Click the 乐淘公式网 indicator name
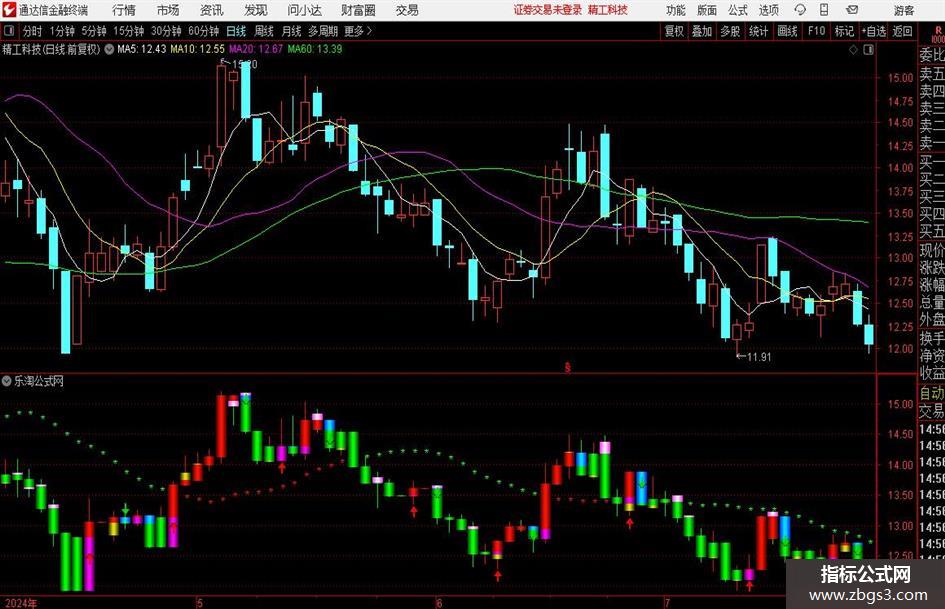The width and height of the screenshot is (945, 609). click(39, 381)
